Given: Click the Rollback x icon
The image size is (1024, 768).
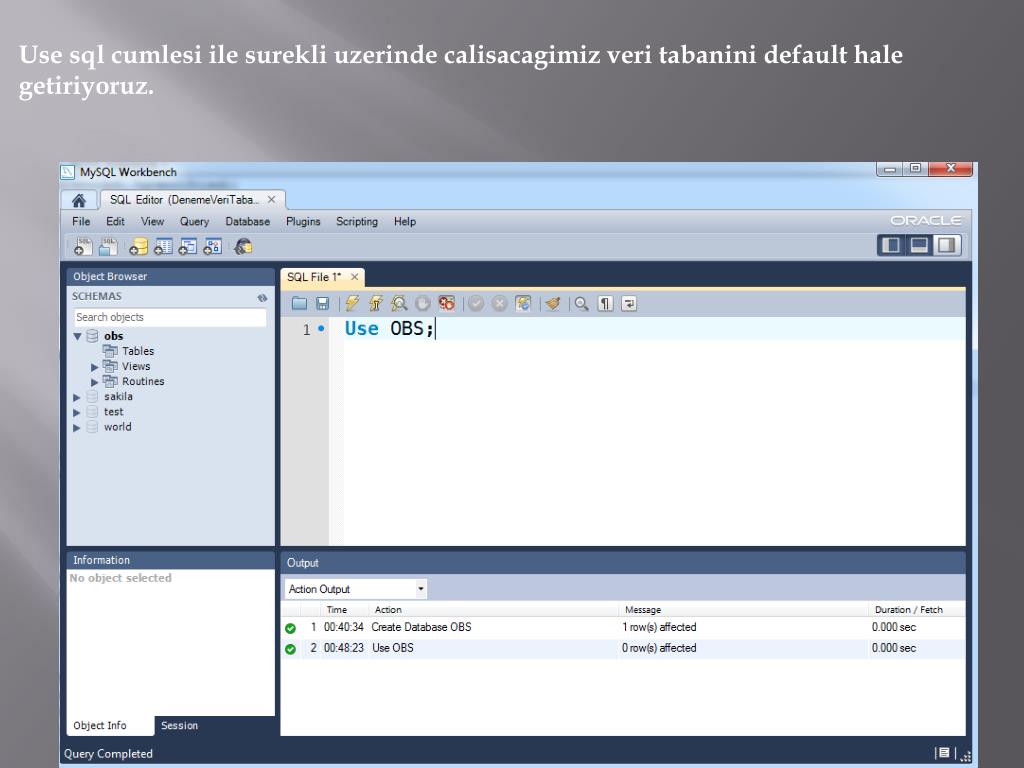Looking at the screenshot, I should click(x=500, y=303).
